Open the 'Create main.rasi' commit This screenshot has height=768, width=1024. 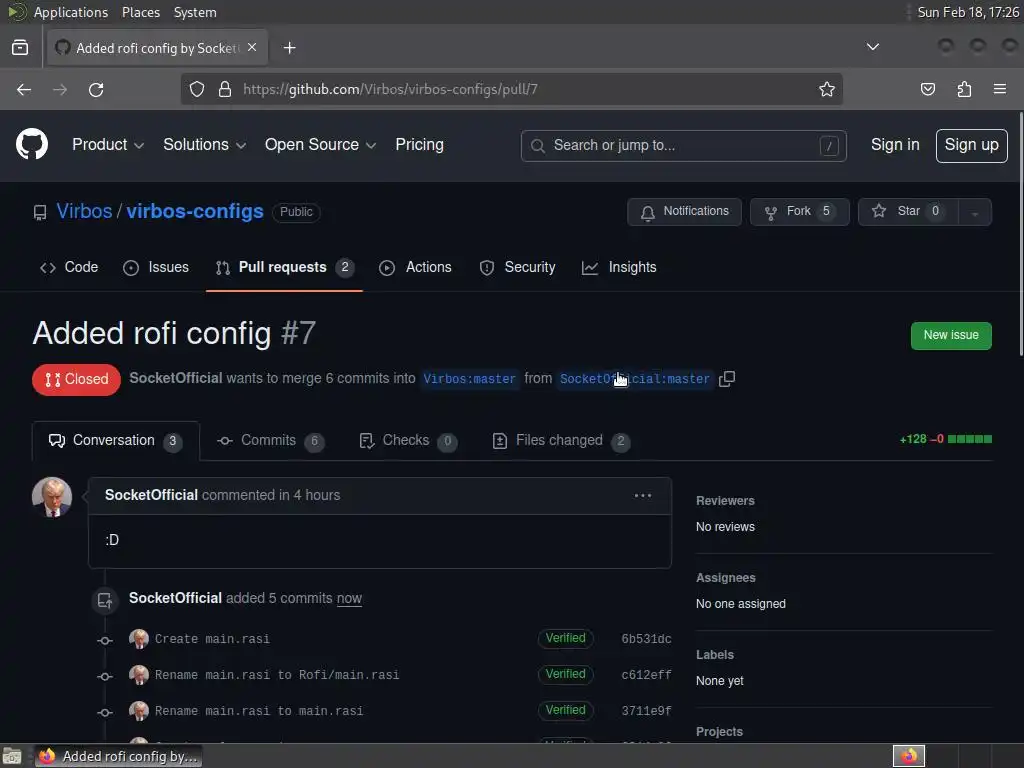pyautogui.click(x=212, y=639)
